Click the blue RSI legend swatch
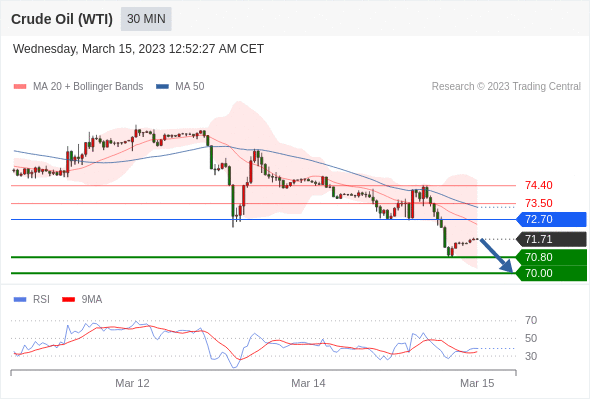590x400 pixels. 20,300
